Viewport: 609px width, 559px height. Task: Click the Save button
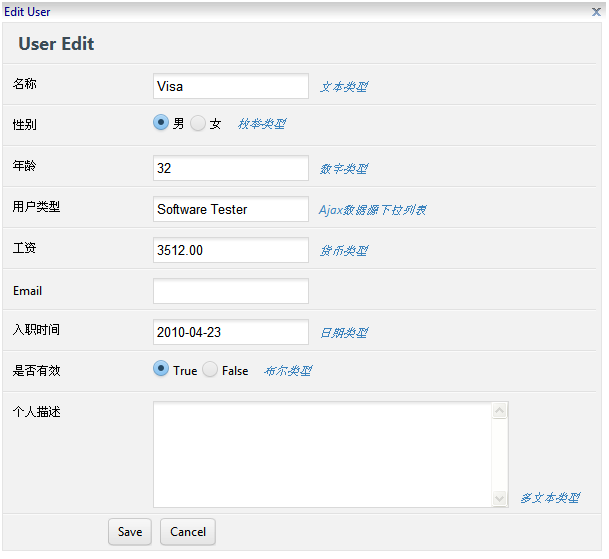pos(129,532)
